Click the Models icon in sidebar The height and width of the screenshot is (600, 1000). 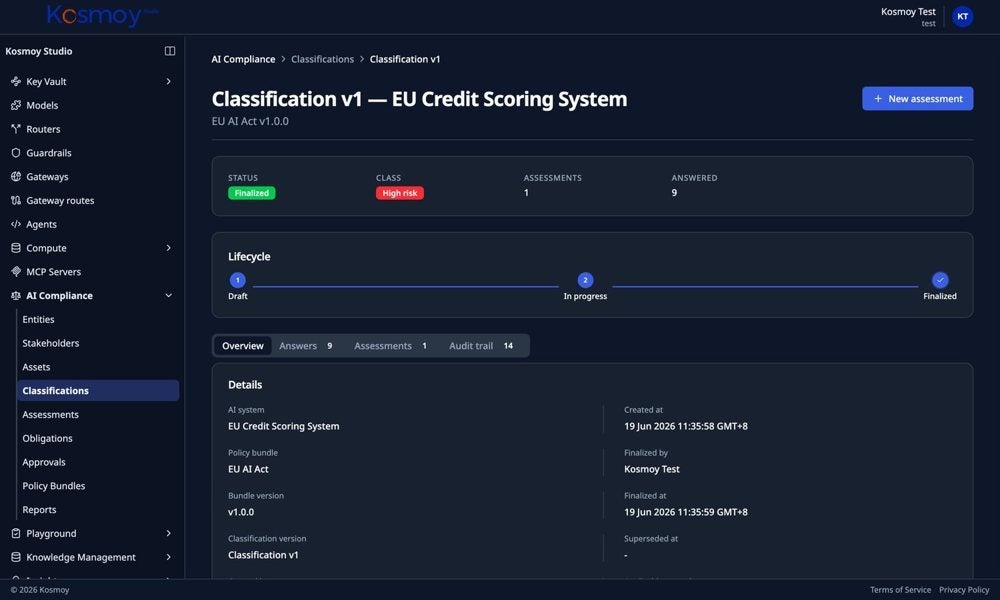point(16,105)
